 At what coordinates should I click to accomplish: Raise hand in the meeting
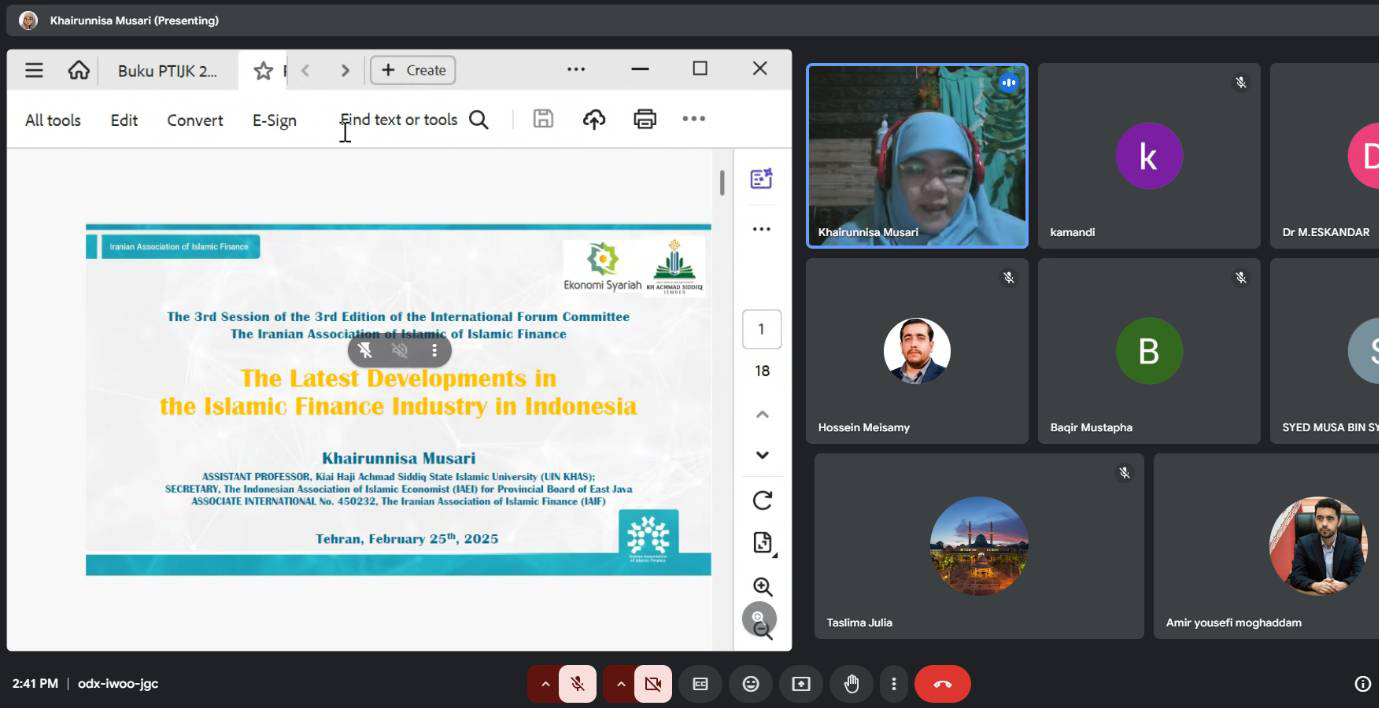pos(851,684)
